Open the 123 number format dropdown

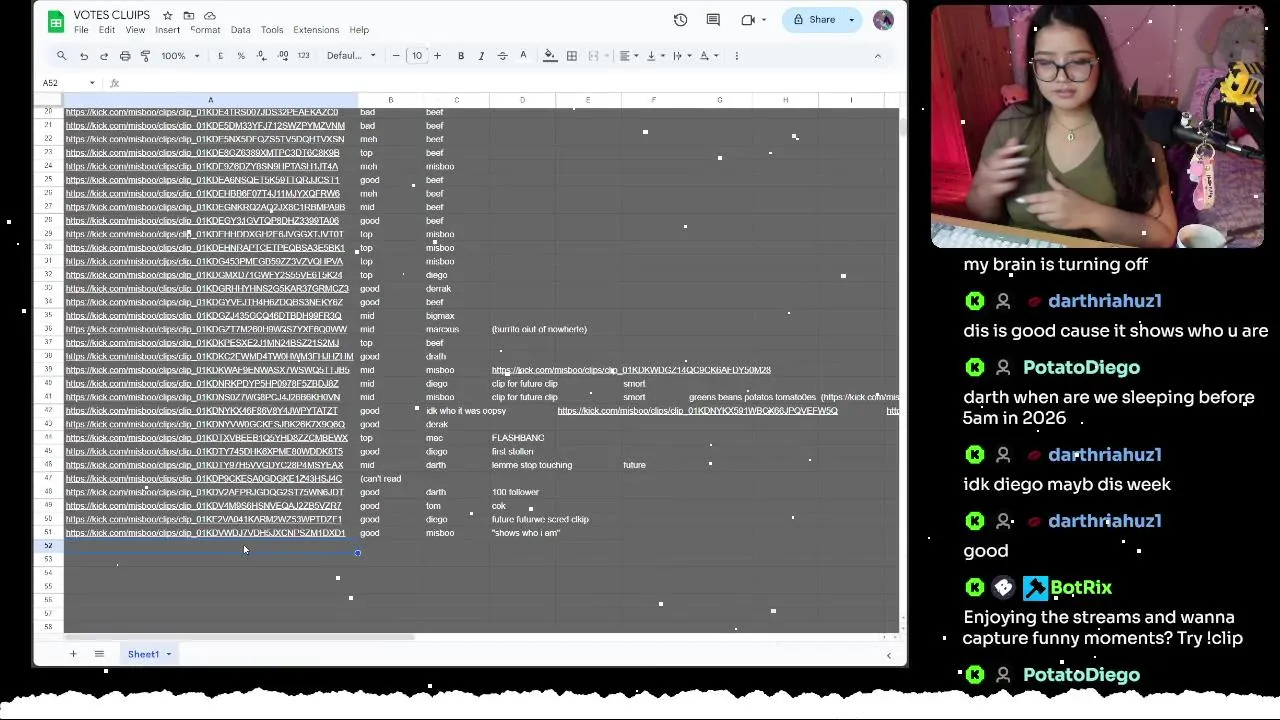point(304,56)
